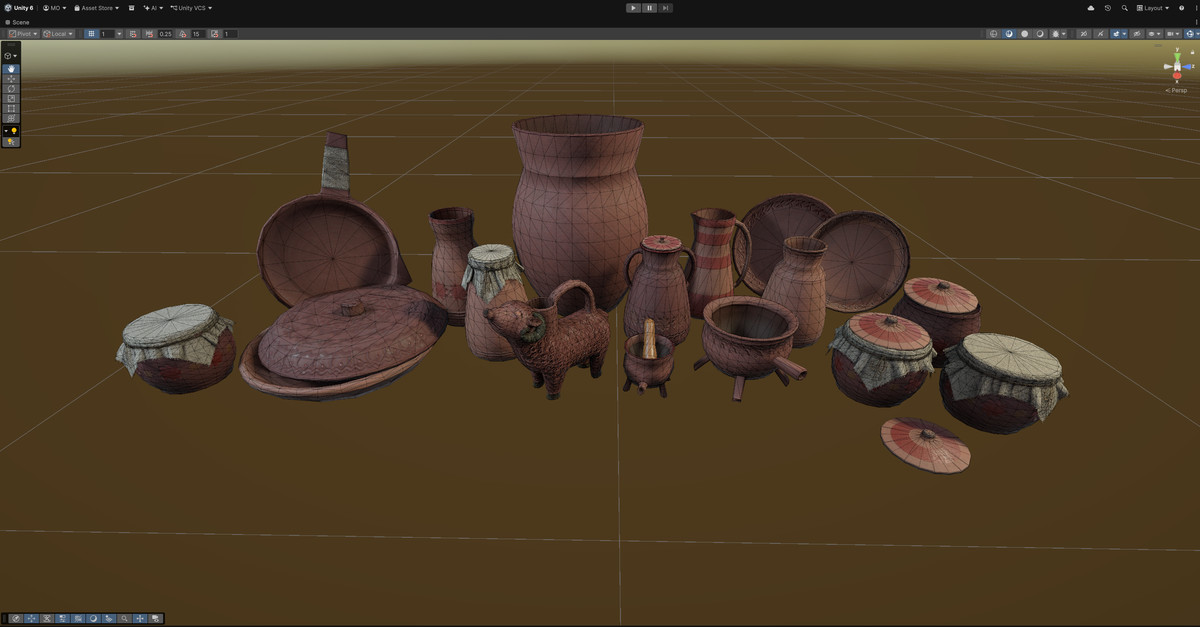Click the last icon in the bottom overlay bar
The width and height of the screenshot is (1200, 627).
click(155, 618)
